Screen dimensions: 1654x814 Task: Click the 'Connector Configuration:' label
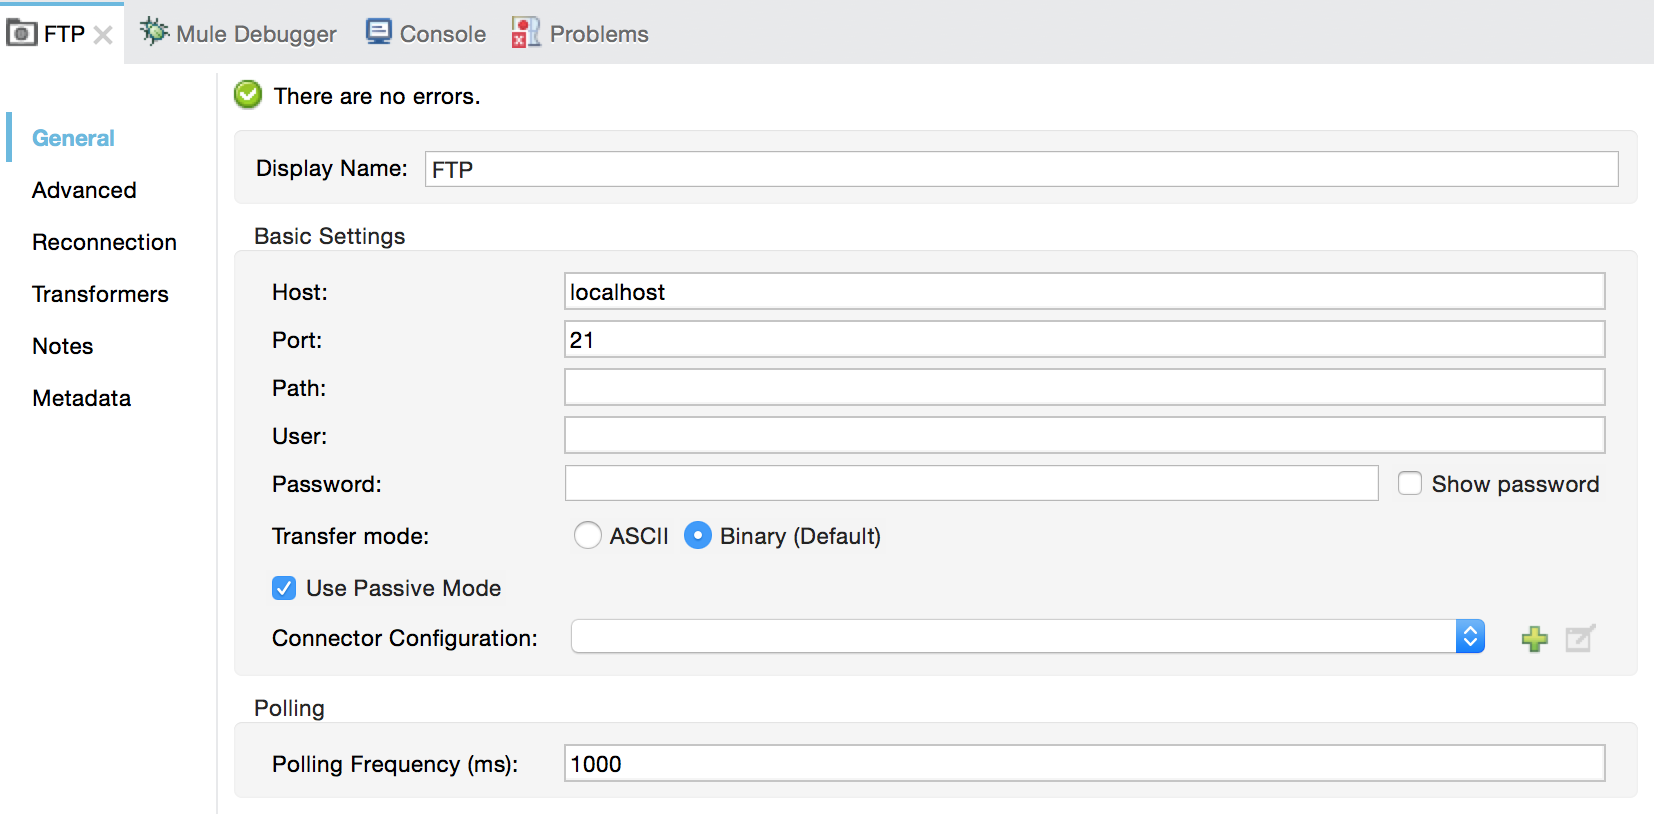click(x=404, y=638)
